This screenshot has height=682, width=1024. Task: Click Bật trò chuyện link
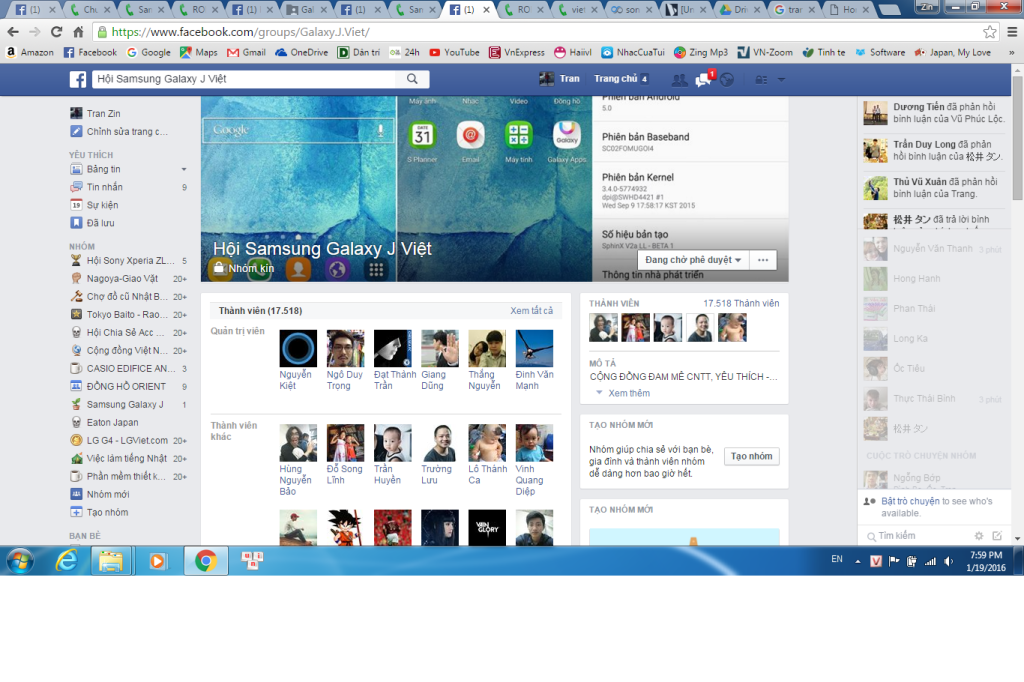point(911,501)
